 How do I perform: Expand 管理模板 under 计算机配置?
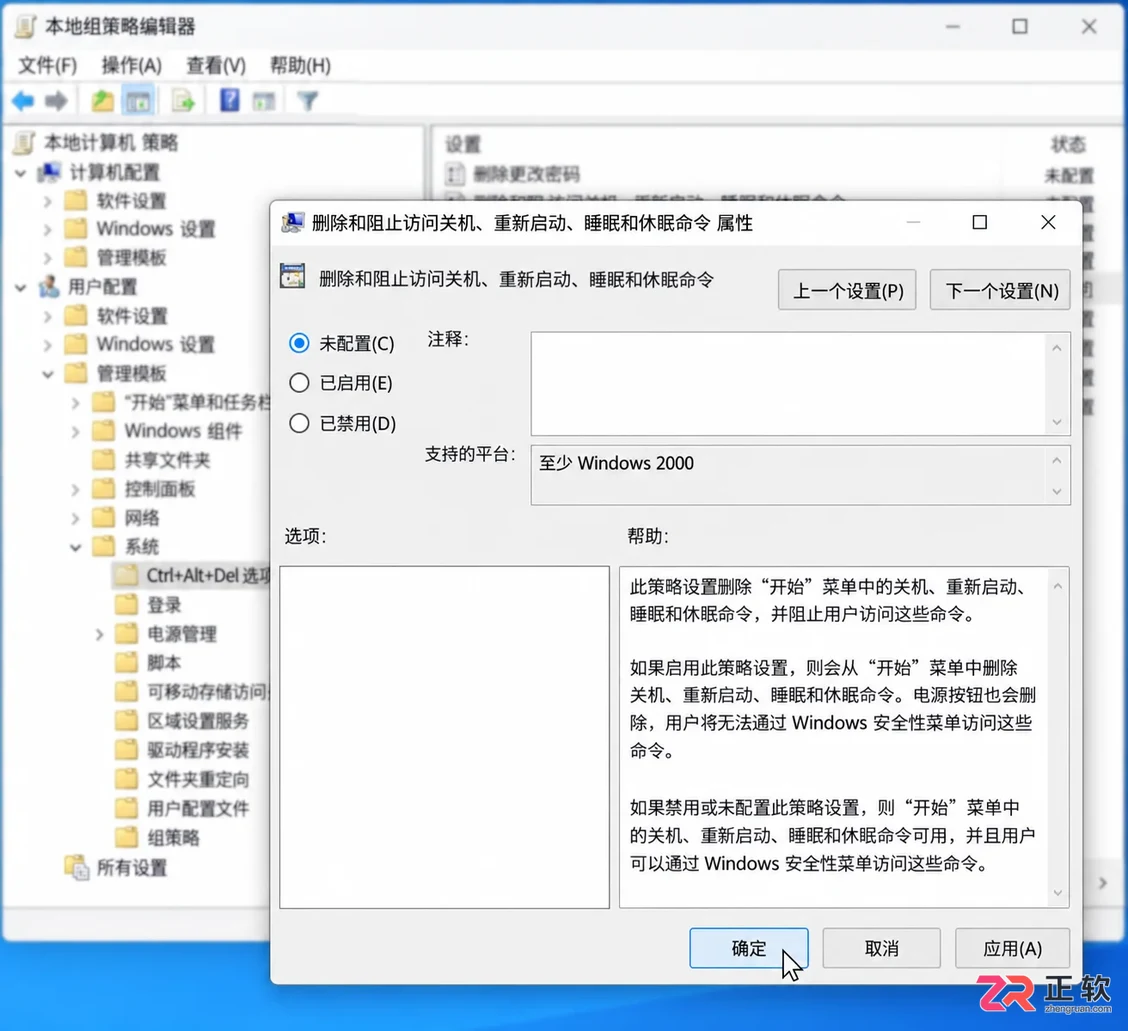pos(47,258)
